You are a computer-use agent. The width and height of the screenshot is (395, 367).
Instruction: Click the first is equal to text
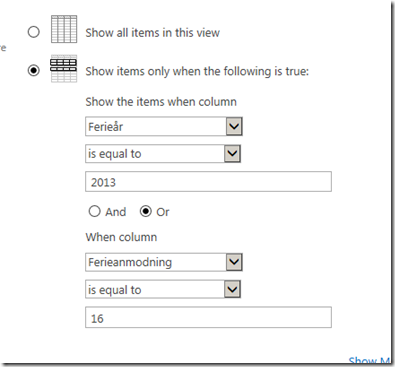coord(115,154)
